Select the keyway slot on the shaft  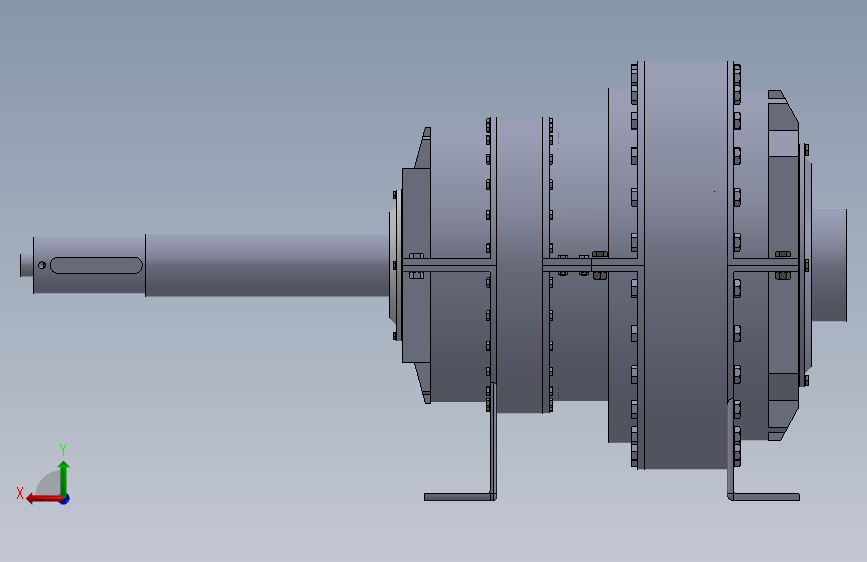point(96,265)
